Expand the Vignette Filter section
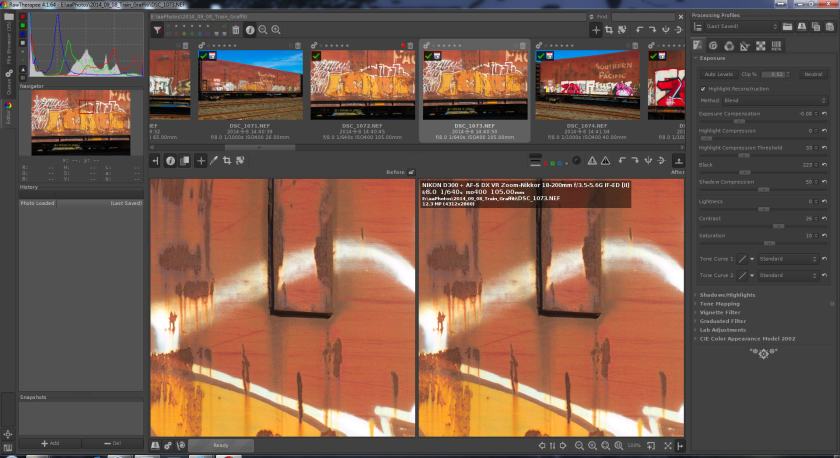840x458 pixels. 719,312
